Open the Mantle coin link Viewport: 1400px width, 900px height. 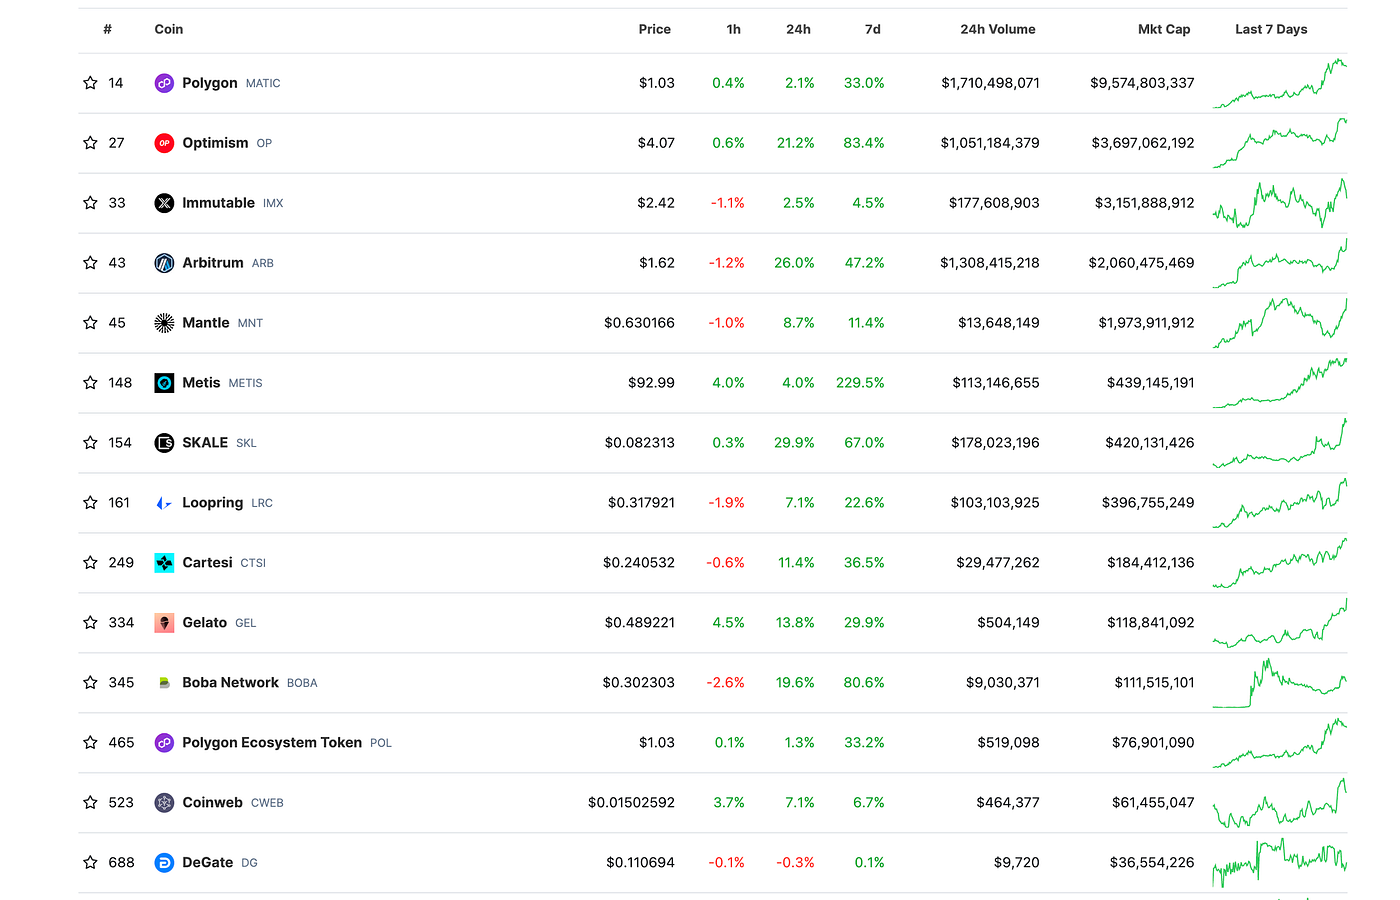206,323
